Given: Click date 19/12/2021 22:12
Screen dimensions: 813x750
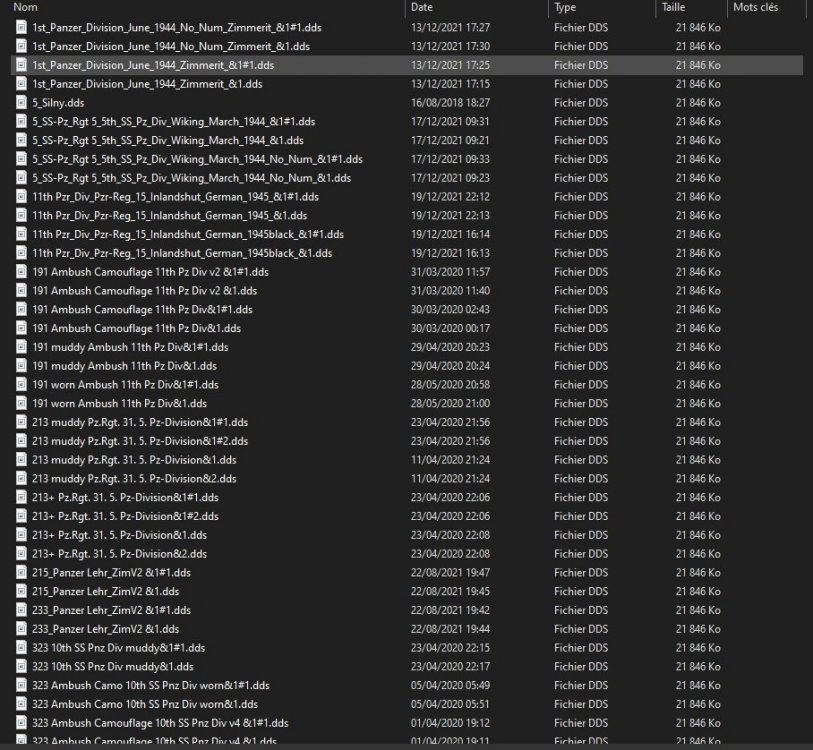Looking at the screenshot, I should point(450,197).
